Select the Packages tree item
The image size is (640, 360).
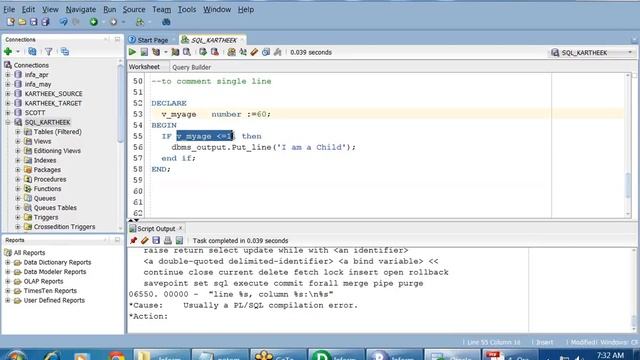pos(47,170)
